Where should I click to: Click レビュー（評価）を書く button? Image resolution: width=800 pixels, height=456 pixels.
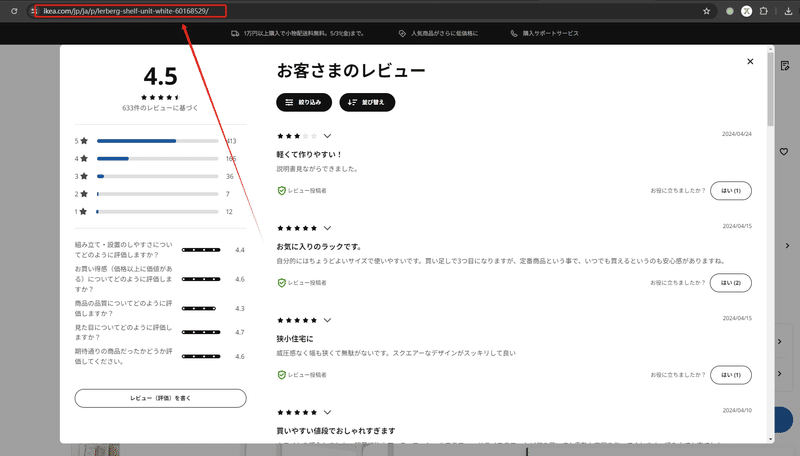[160, 398]
